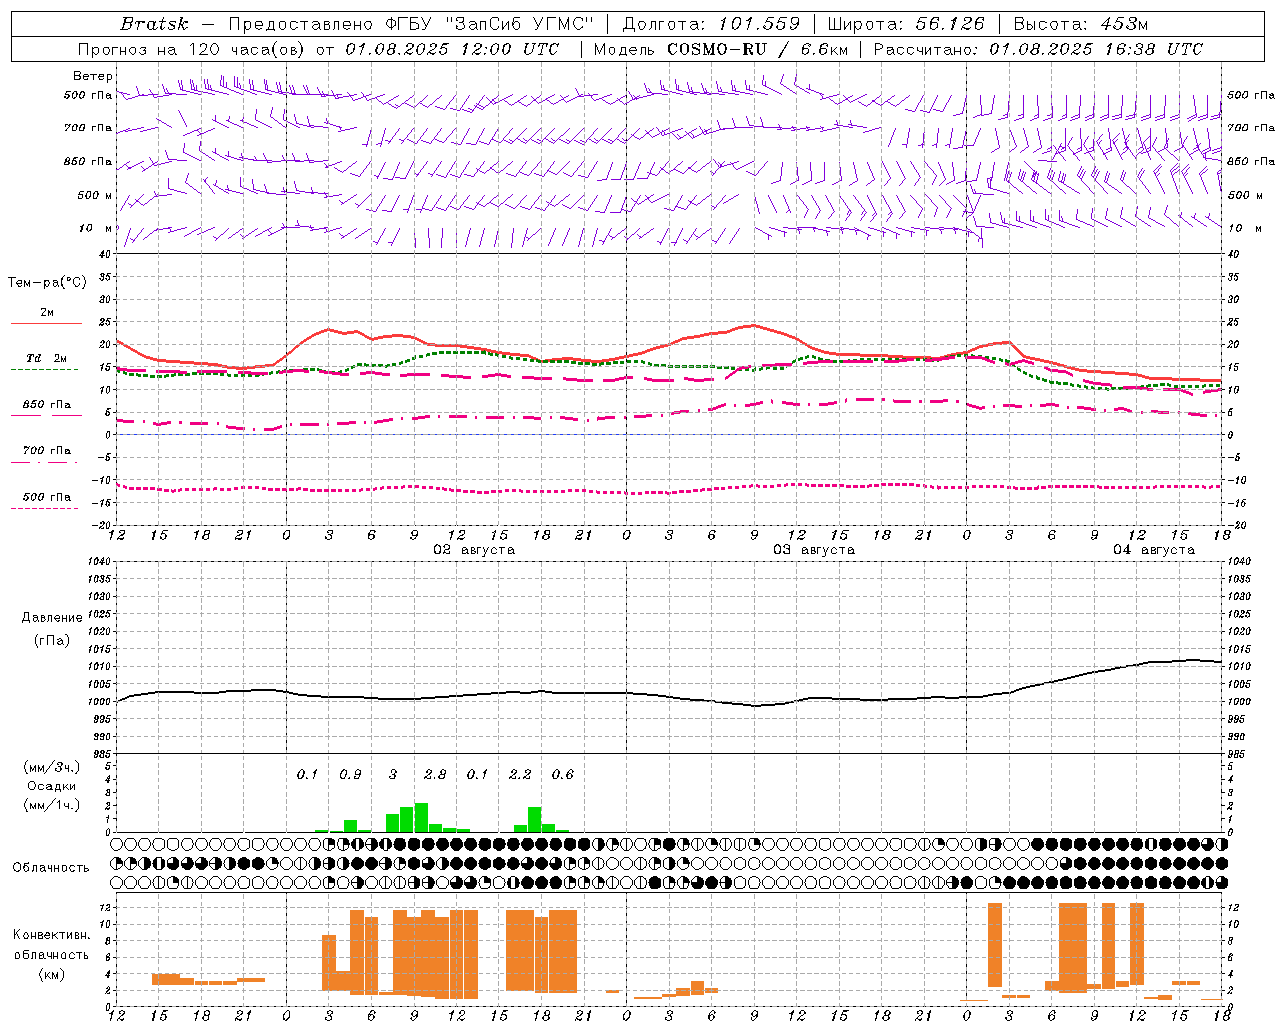Click the '700 гПа' temperature legend entry
This screenshot has height=1024, width=1280.
(x=47, y=450)
